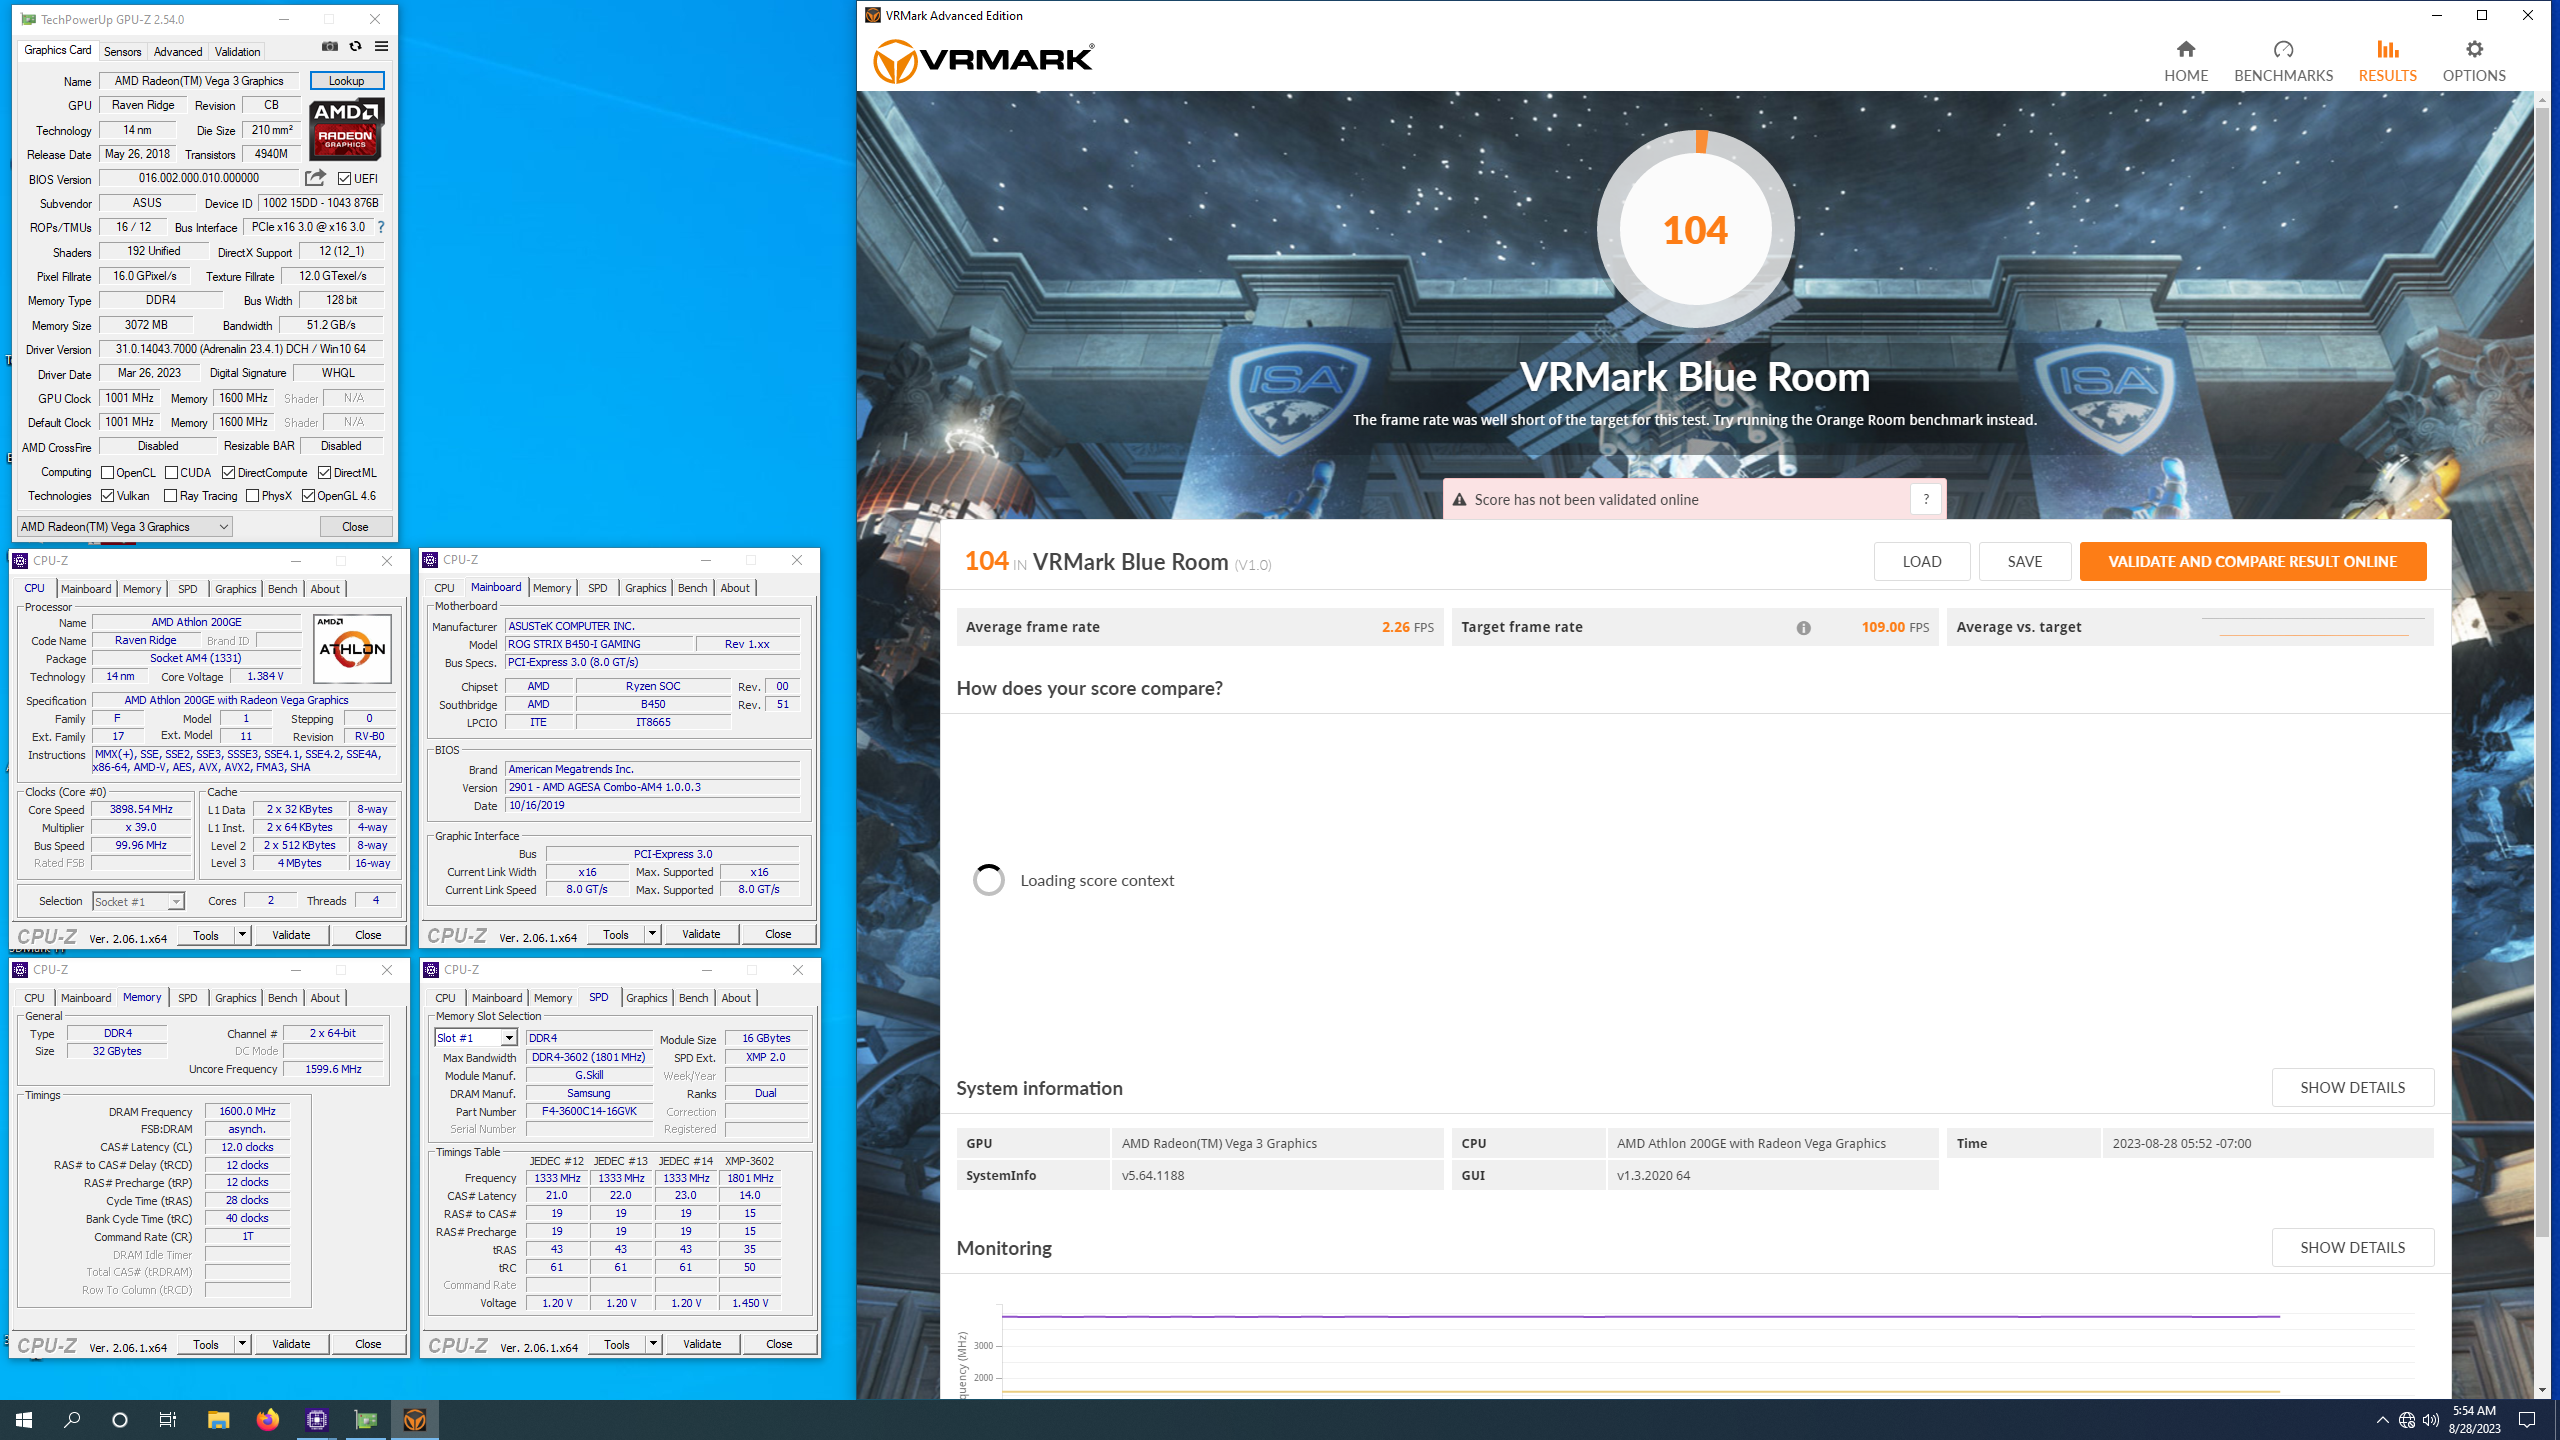Open Task View on taskbar
The width and height of the screenshot is (2560, 1440).
[168, 1420]
